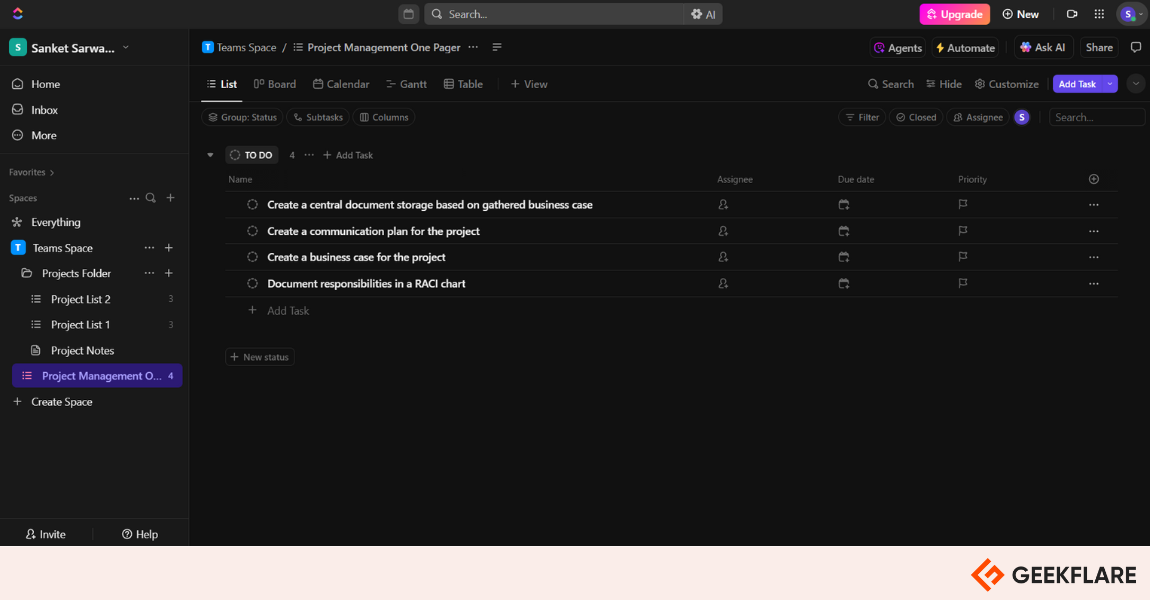Toggle the status circle of the central document storage task
The image size is (1150, 600).
[253, 205]
